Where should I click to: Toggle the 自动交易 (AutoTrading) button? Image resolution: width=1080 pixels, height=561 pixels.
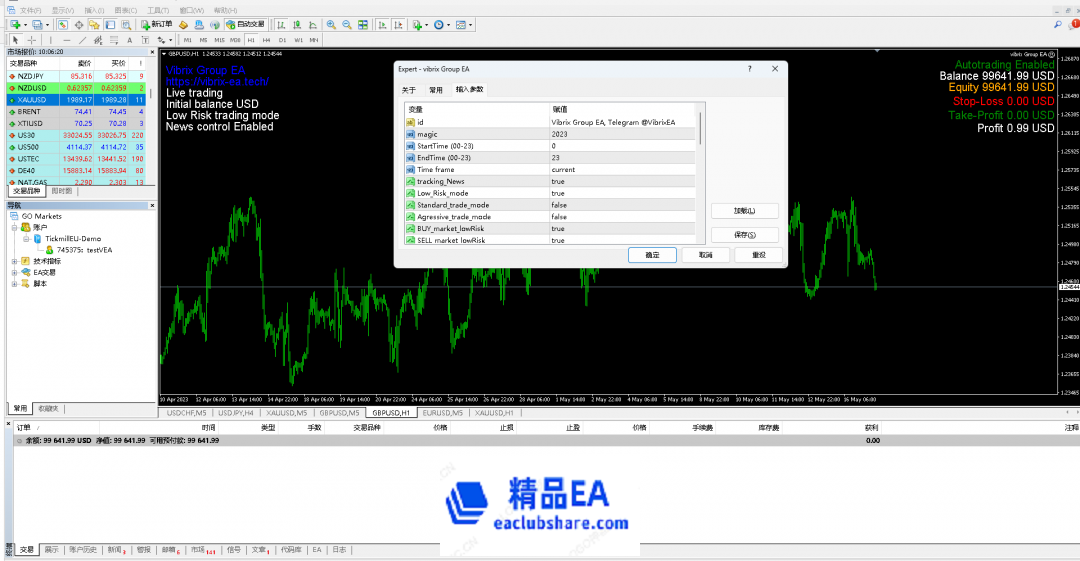[x=245, y=24]
